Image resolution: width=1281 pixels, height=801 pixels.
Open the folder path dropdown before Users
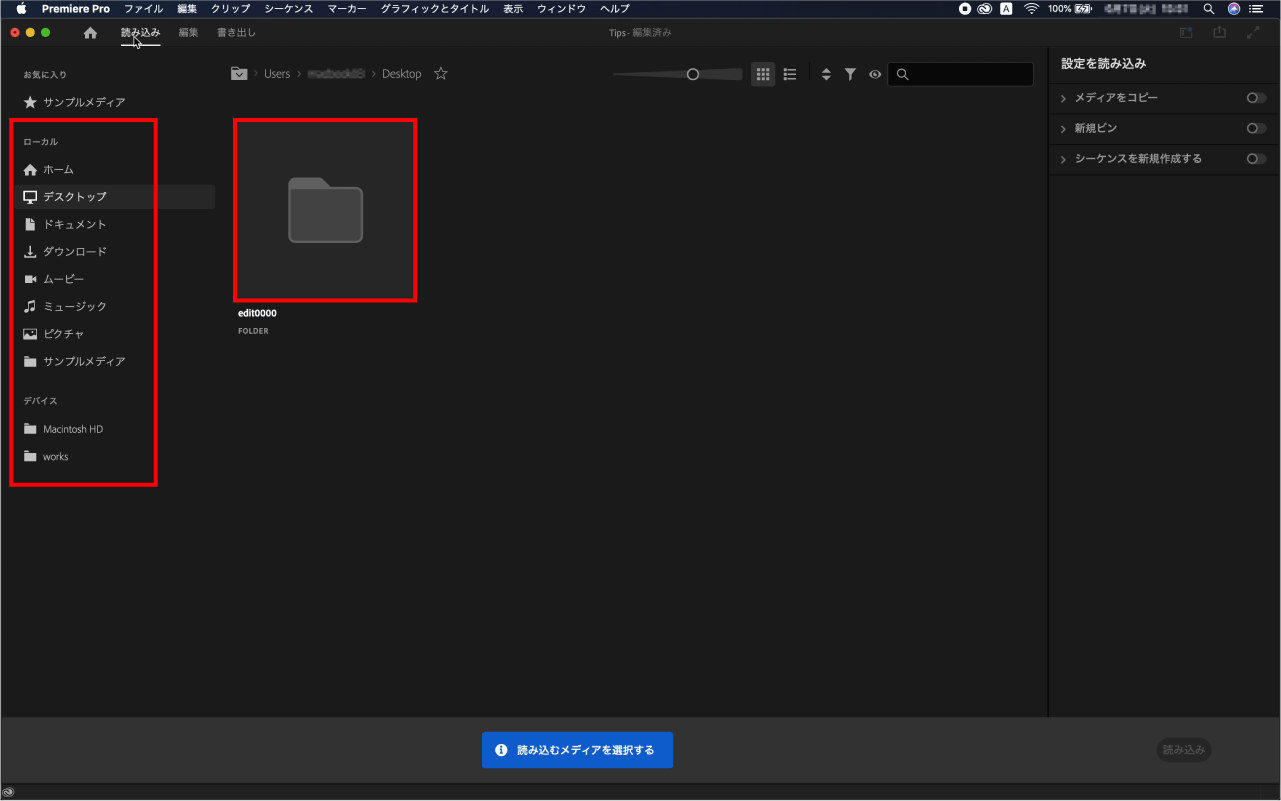click(239, 74)
